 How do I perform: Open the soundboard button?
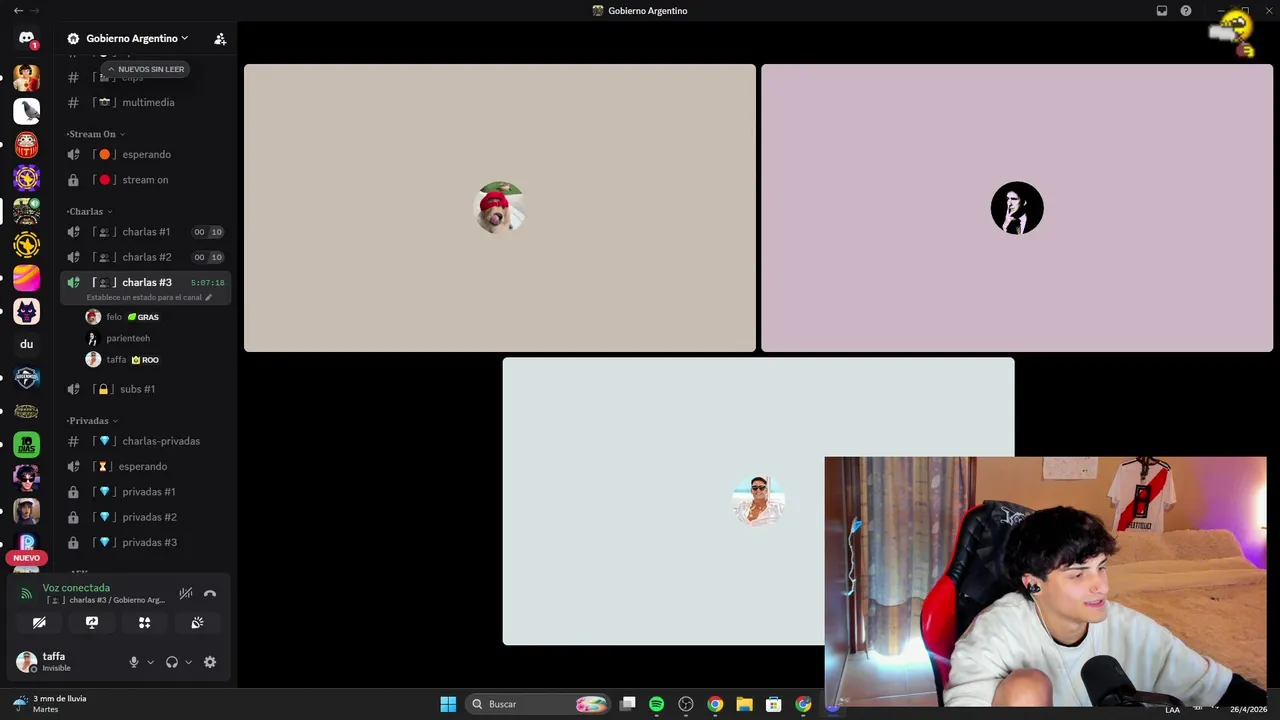pos(197,622)
